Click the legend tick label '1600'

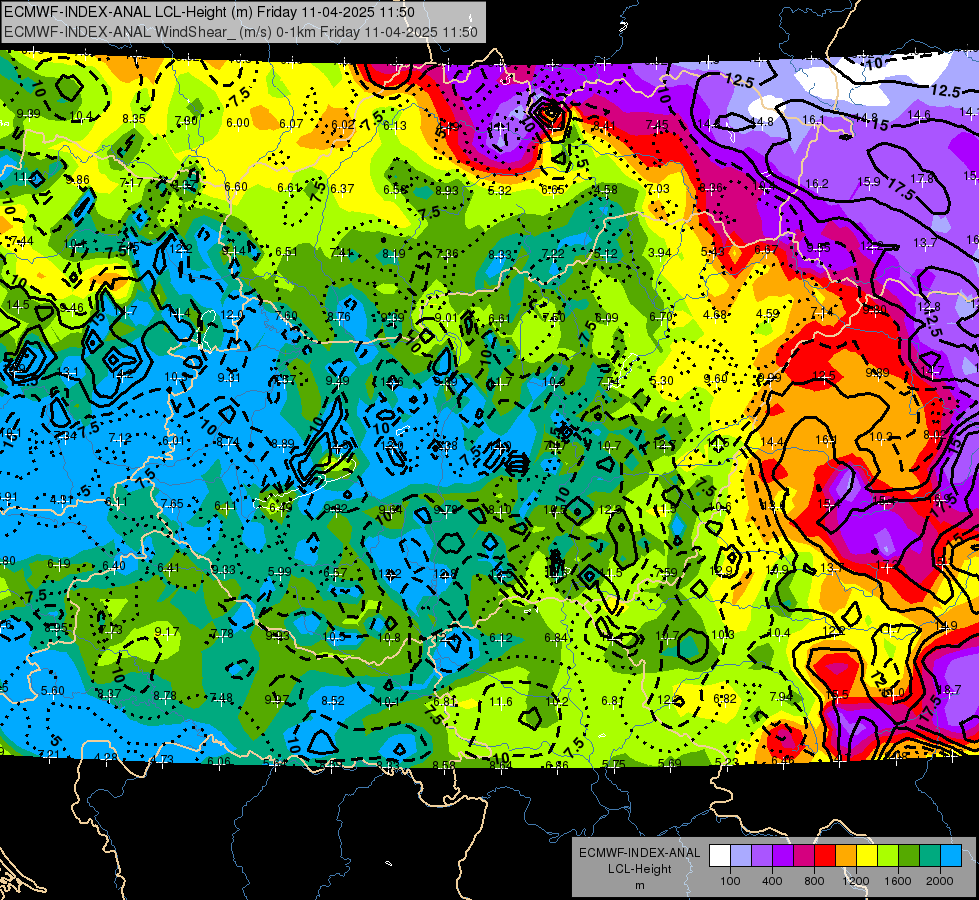coord(898,881)
